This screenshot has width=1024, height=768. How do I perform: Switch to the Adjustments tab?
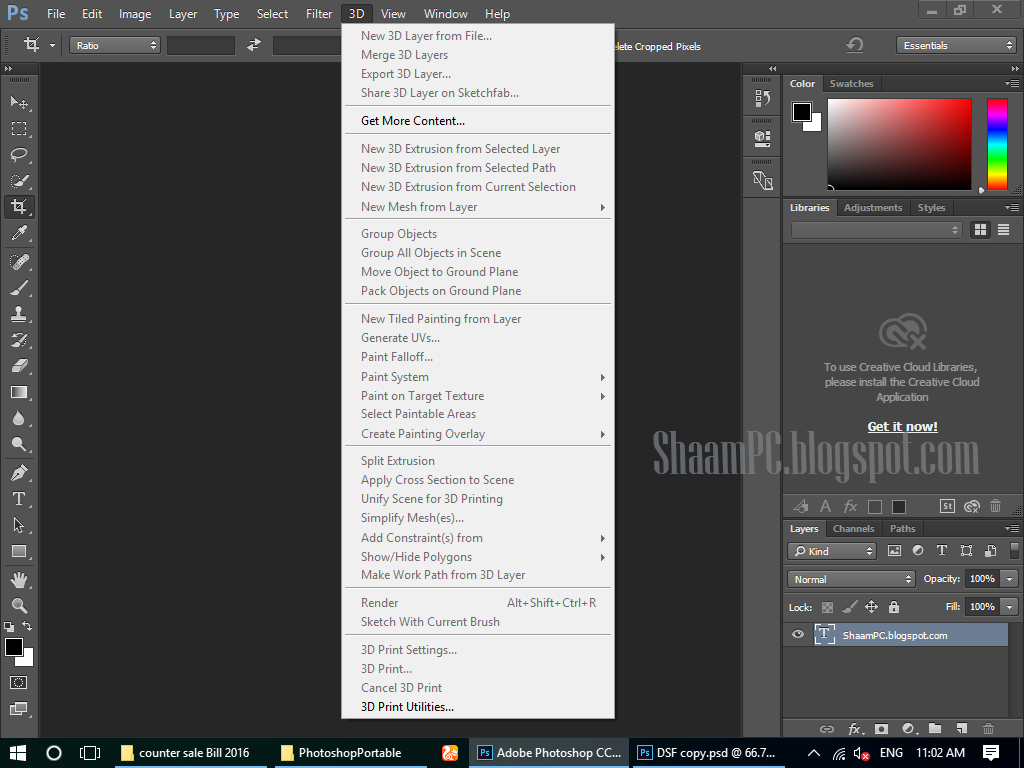872,208
